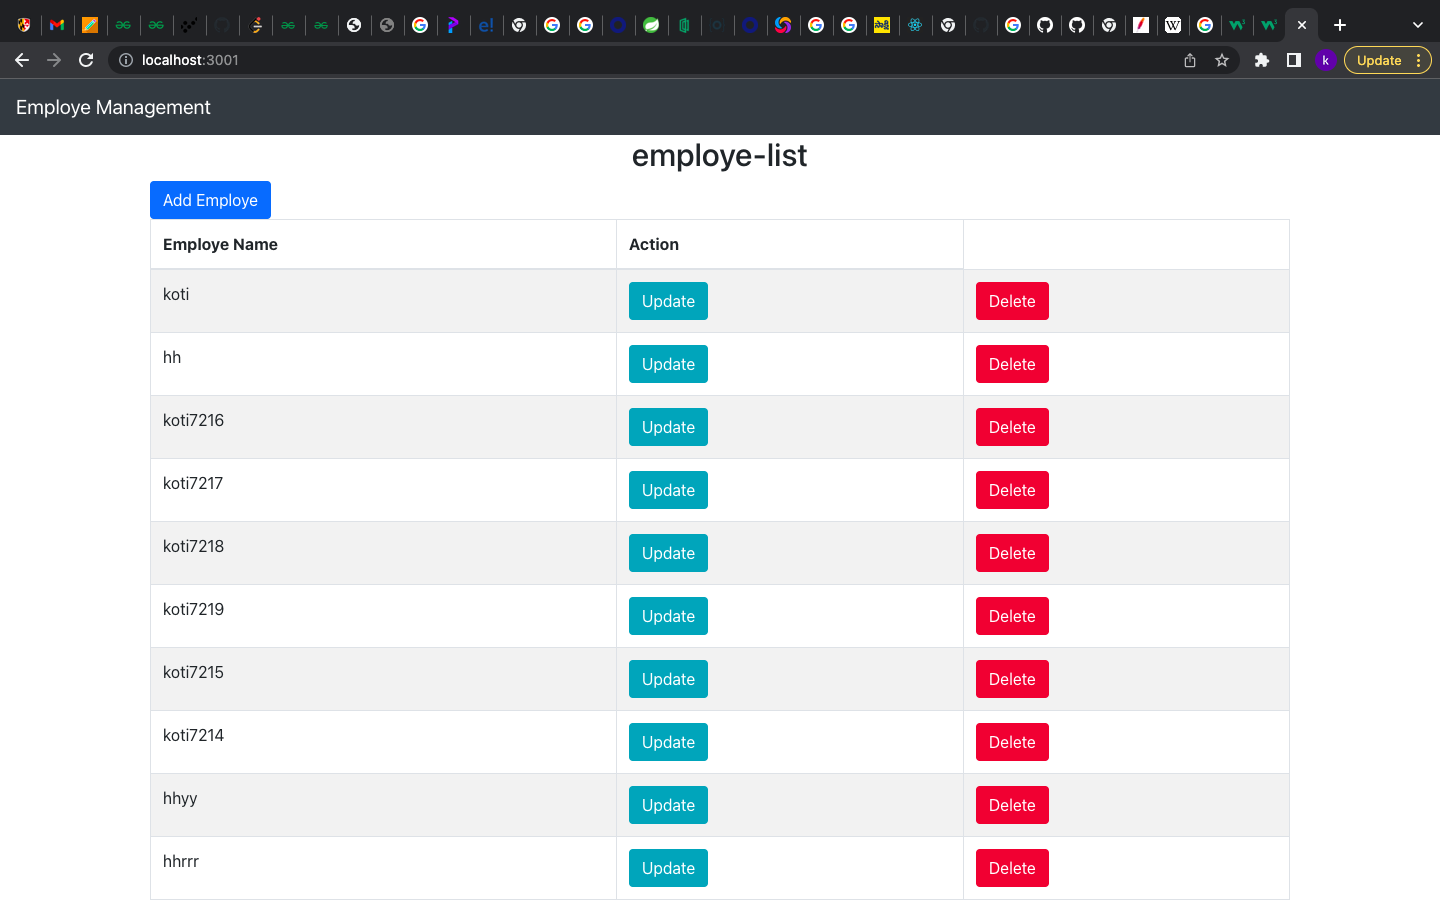Viewport: 1440px width, 900px height.
Task: Click the browser extensions puzzle icon
Action: coord(1261,60)
